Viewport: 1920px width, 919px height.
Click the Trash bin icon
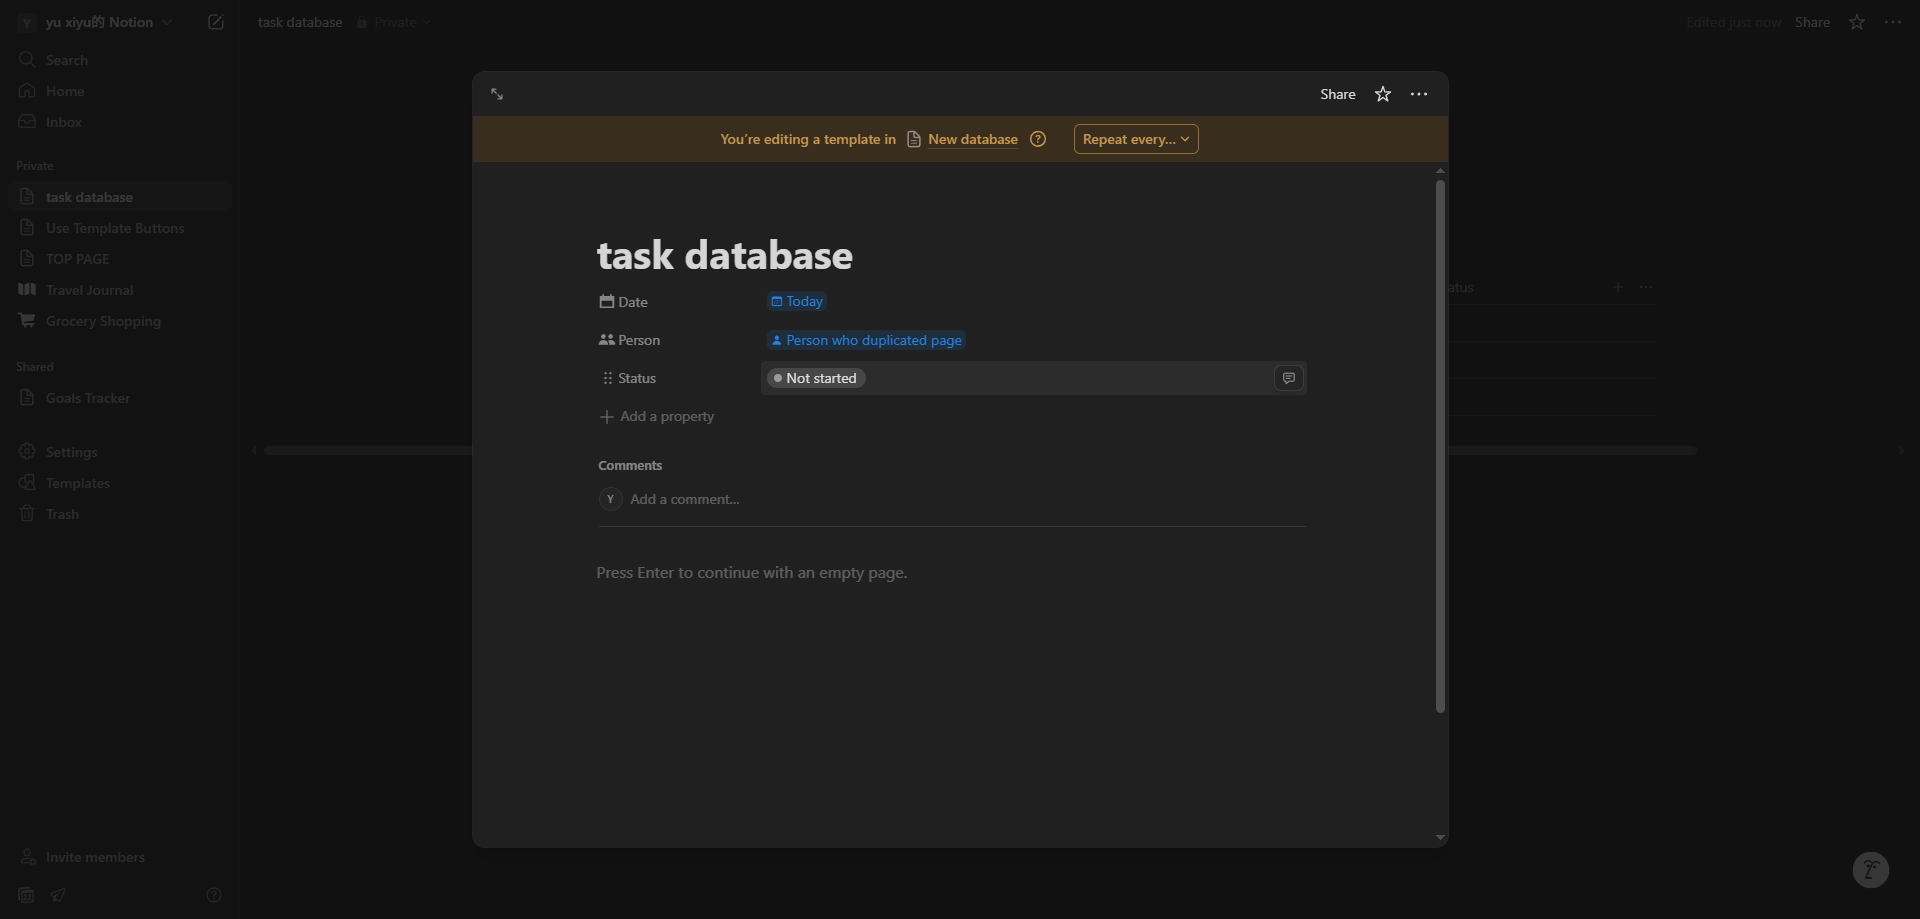click(27, 514)
